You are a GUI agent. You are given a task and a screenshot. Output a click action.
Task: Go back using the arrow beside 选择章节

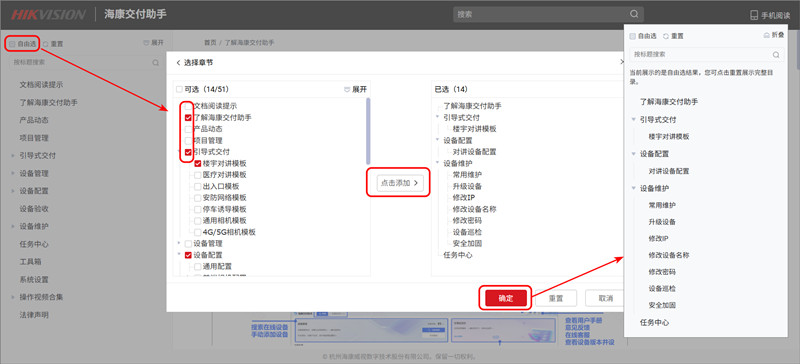pyautogui.click(x=178, y=63)
